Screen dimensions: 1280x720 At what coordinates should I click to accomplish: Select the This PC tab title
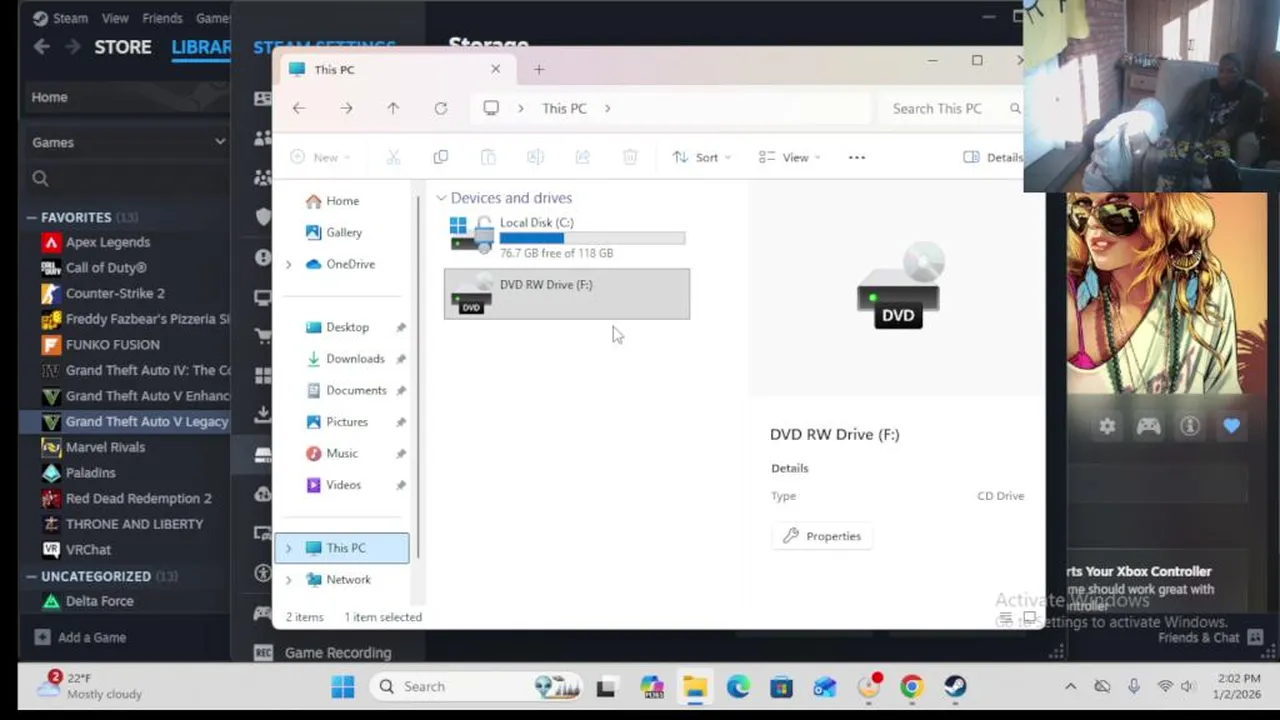coord(334,69)
